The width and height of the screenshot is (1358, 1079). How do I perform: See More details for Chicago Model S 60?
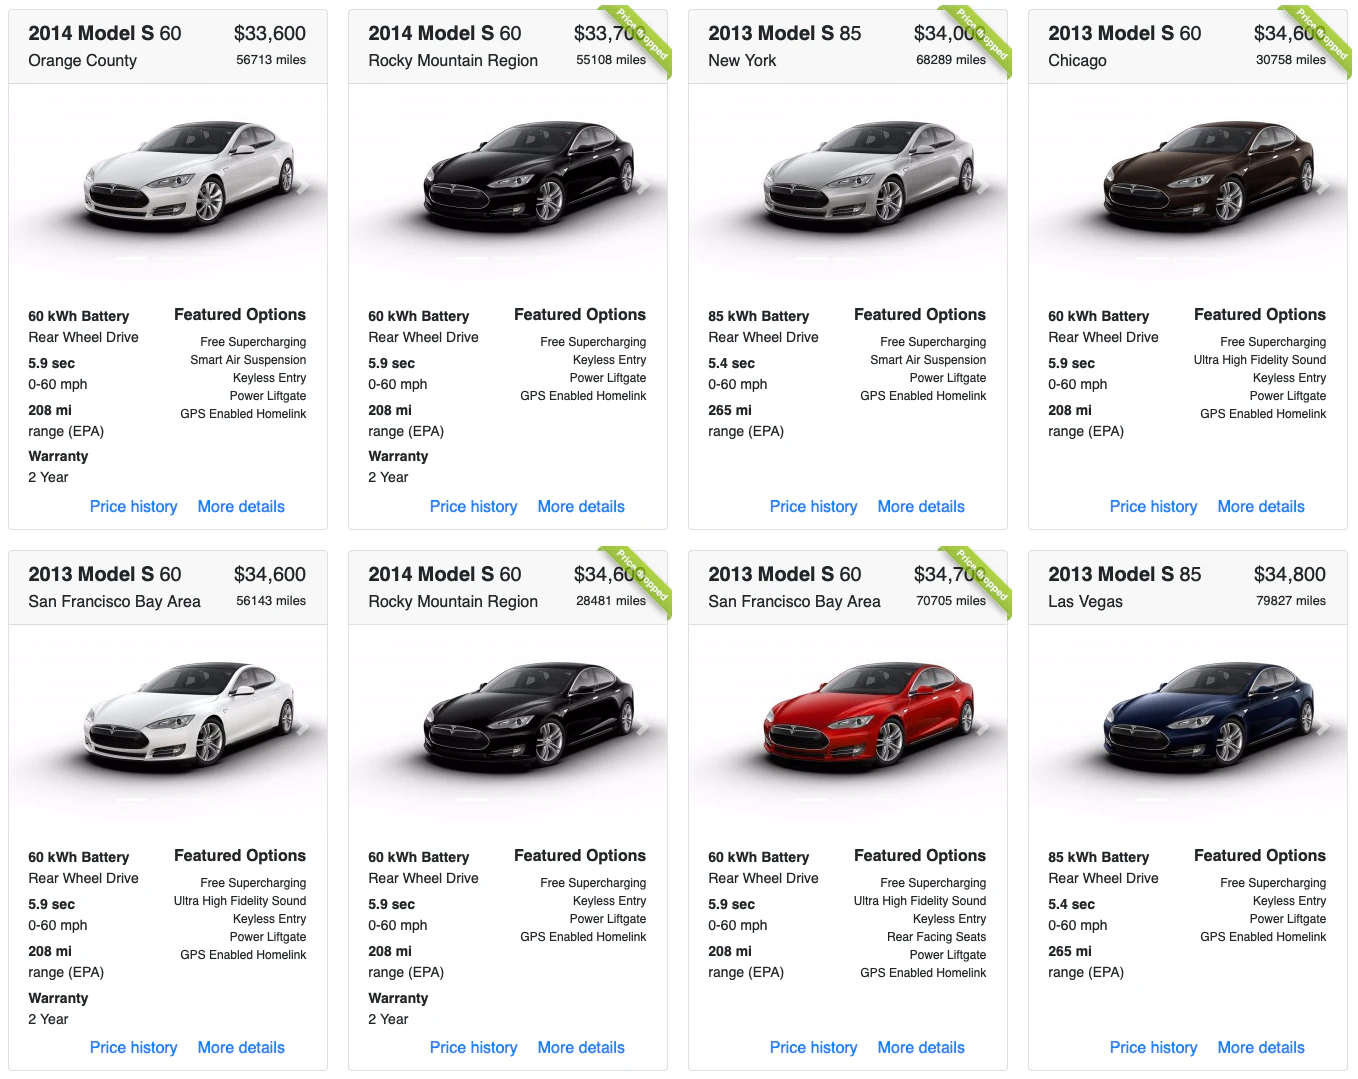pos(1261,506)
